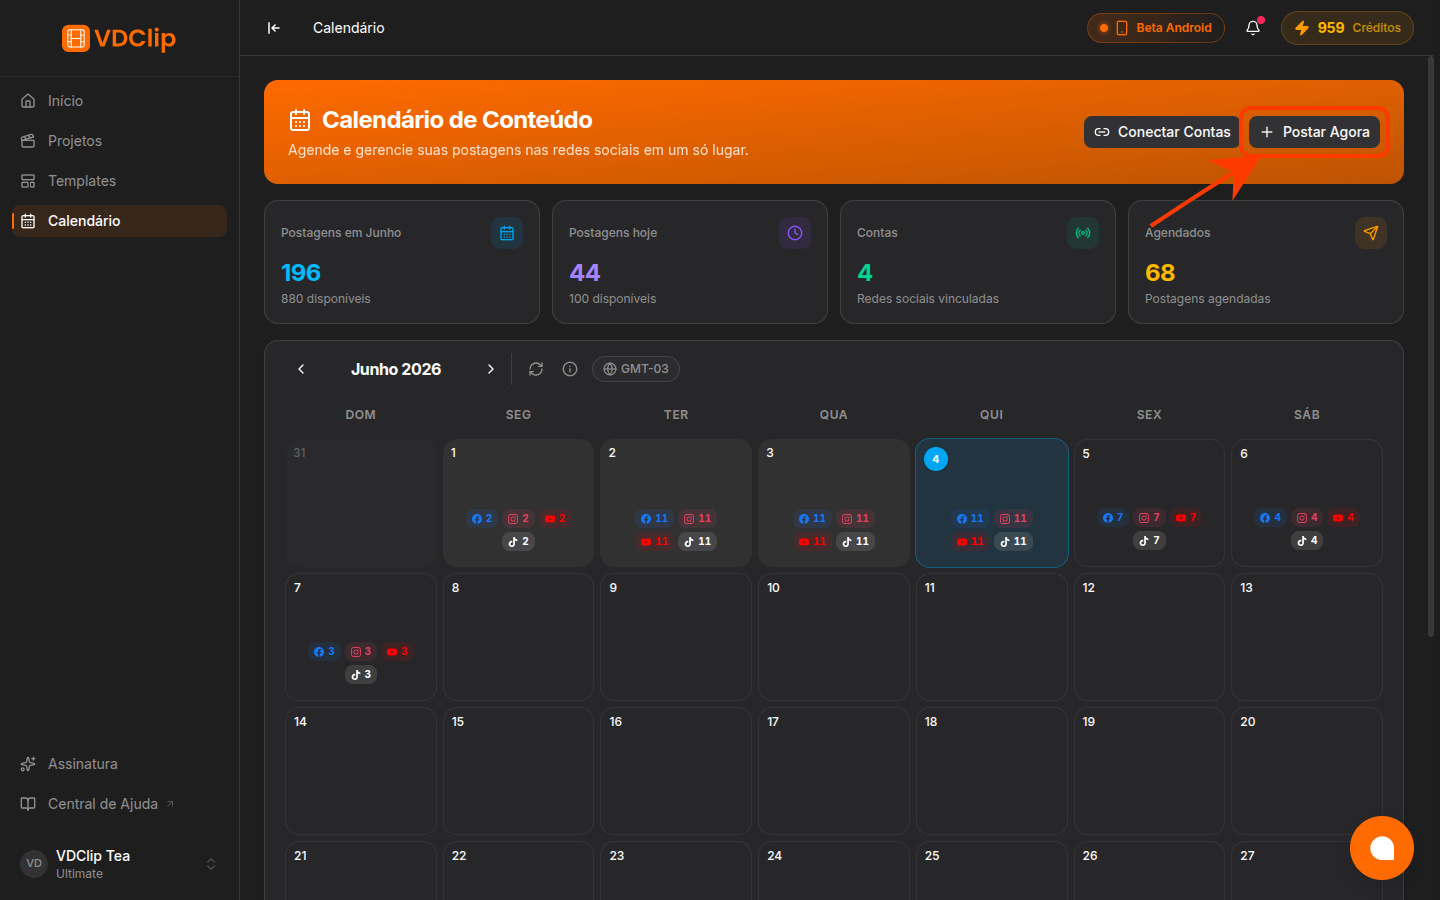The width and height of the screenshot is (1440, 900).
Task: Go to next month chevron
Action: tap(491, 369)
